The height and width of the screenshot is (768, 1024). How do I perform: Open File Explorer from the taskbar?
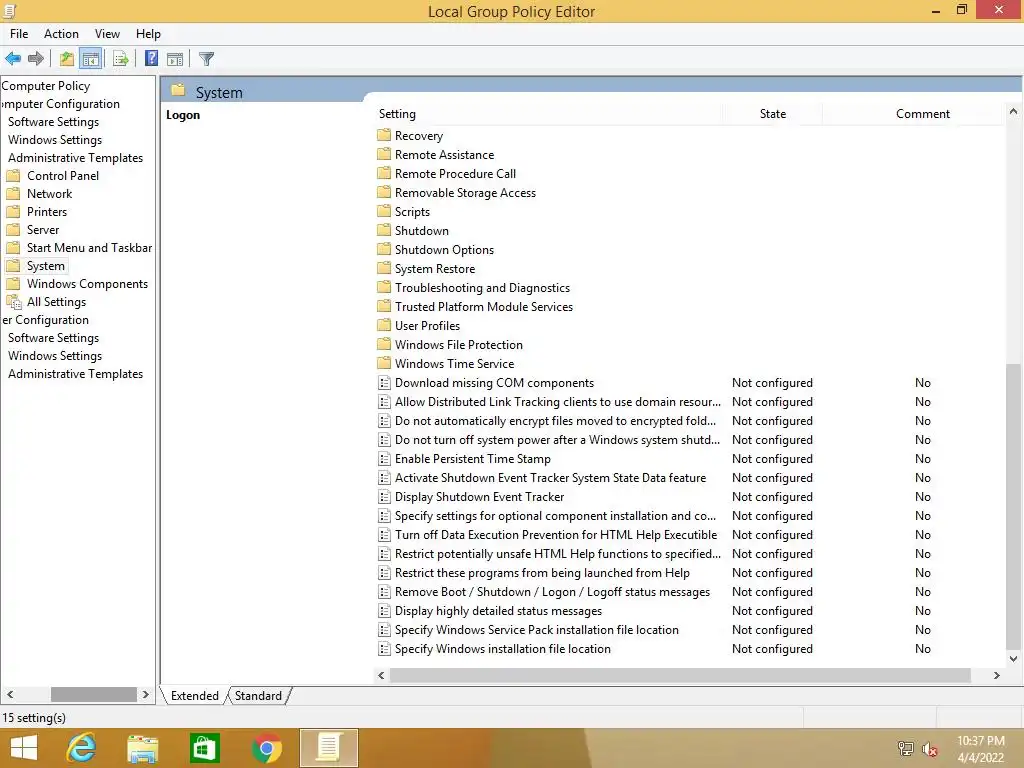click(x=142, y=748)
